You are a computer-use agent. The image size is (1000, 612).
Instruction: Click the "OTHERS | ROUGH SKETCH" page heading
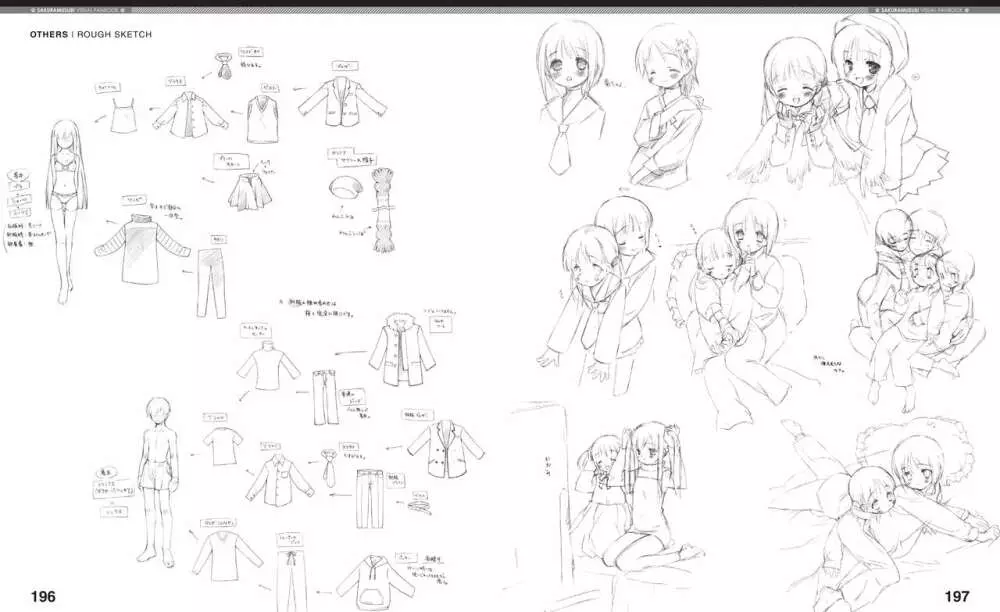90,34
